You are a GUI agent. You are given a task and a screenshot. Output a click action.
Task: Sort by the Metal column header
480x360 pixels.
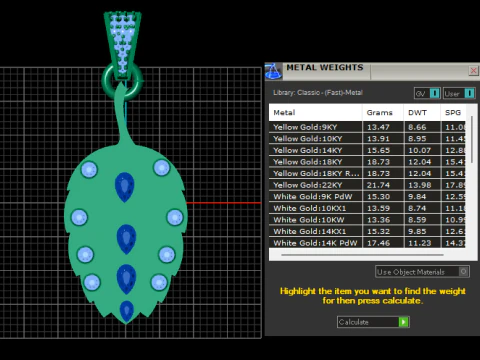(315, 113)
